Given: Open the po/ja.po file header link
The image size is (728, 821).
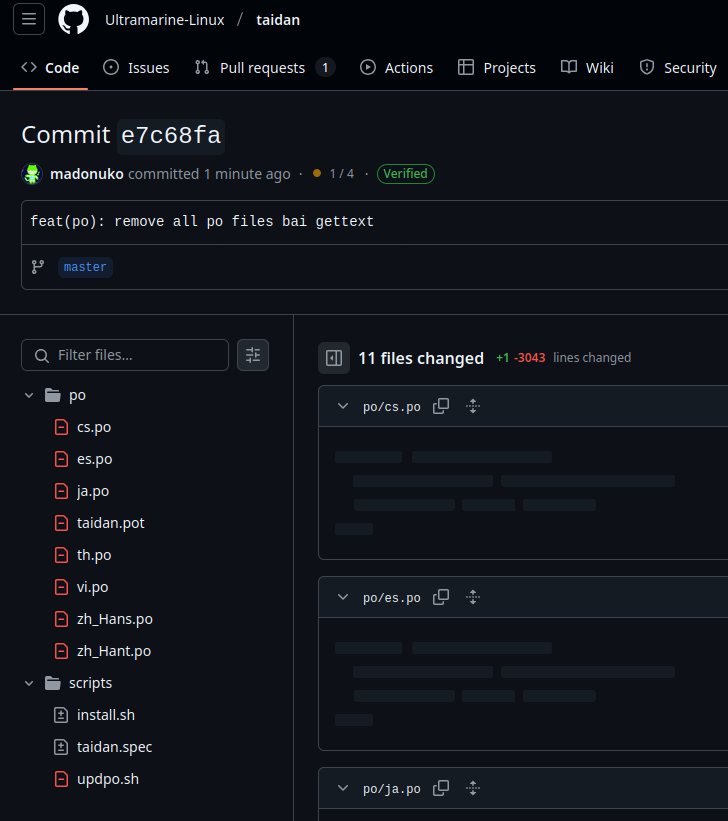Looking at the screenshot, I should click(x=392, y=789).
